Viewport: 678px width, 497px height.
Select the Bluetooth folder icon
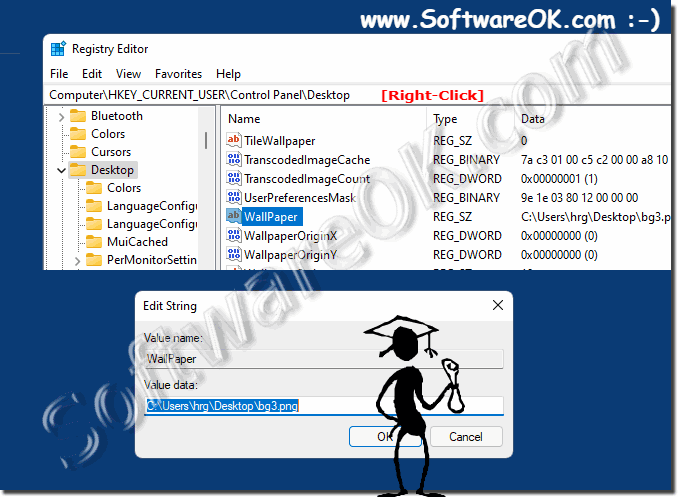click(x=78, y=116)
